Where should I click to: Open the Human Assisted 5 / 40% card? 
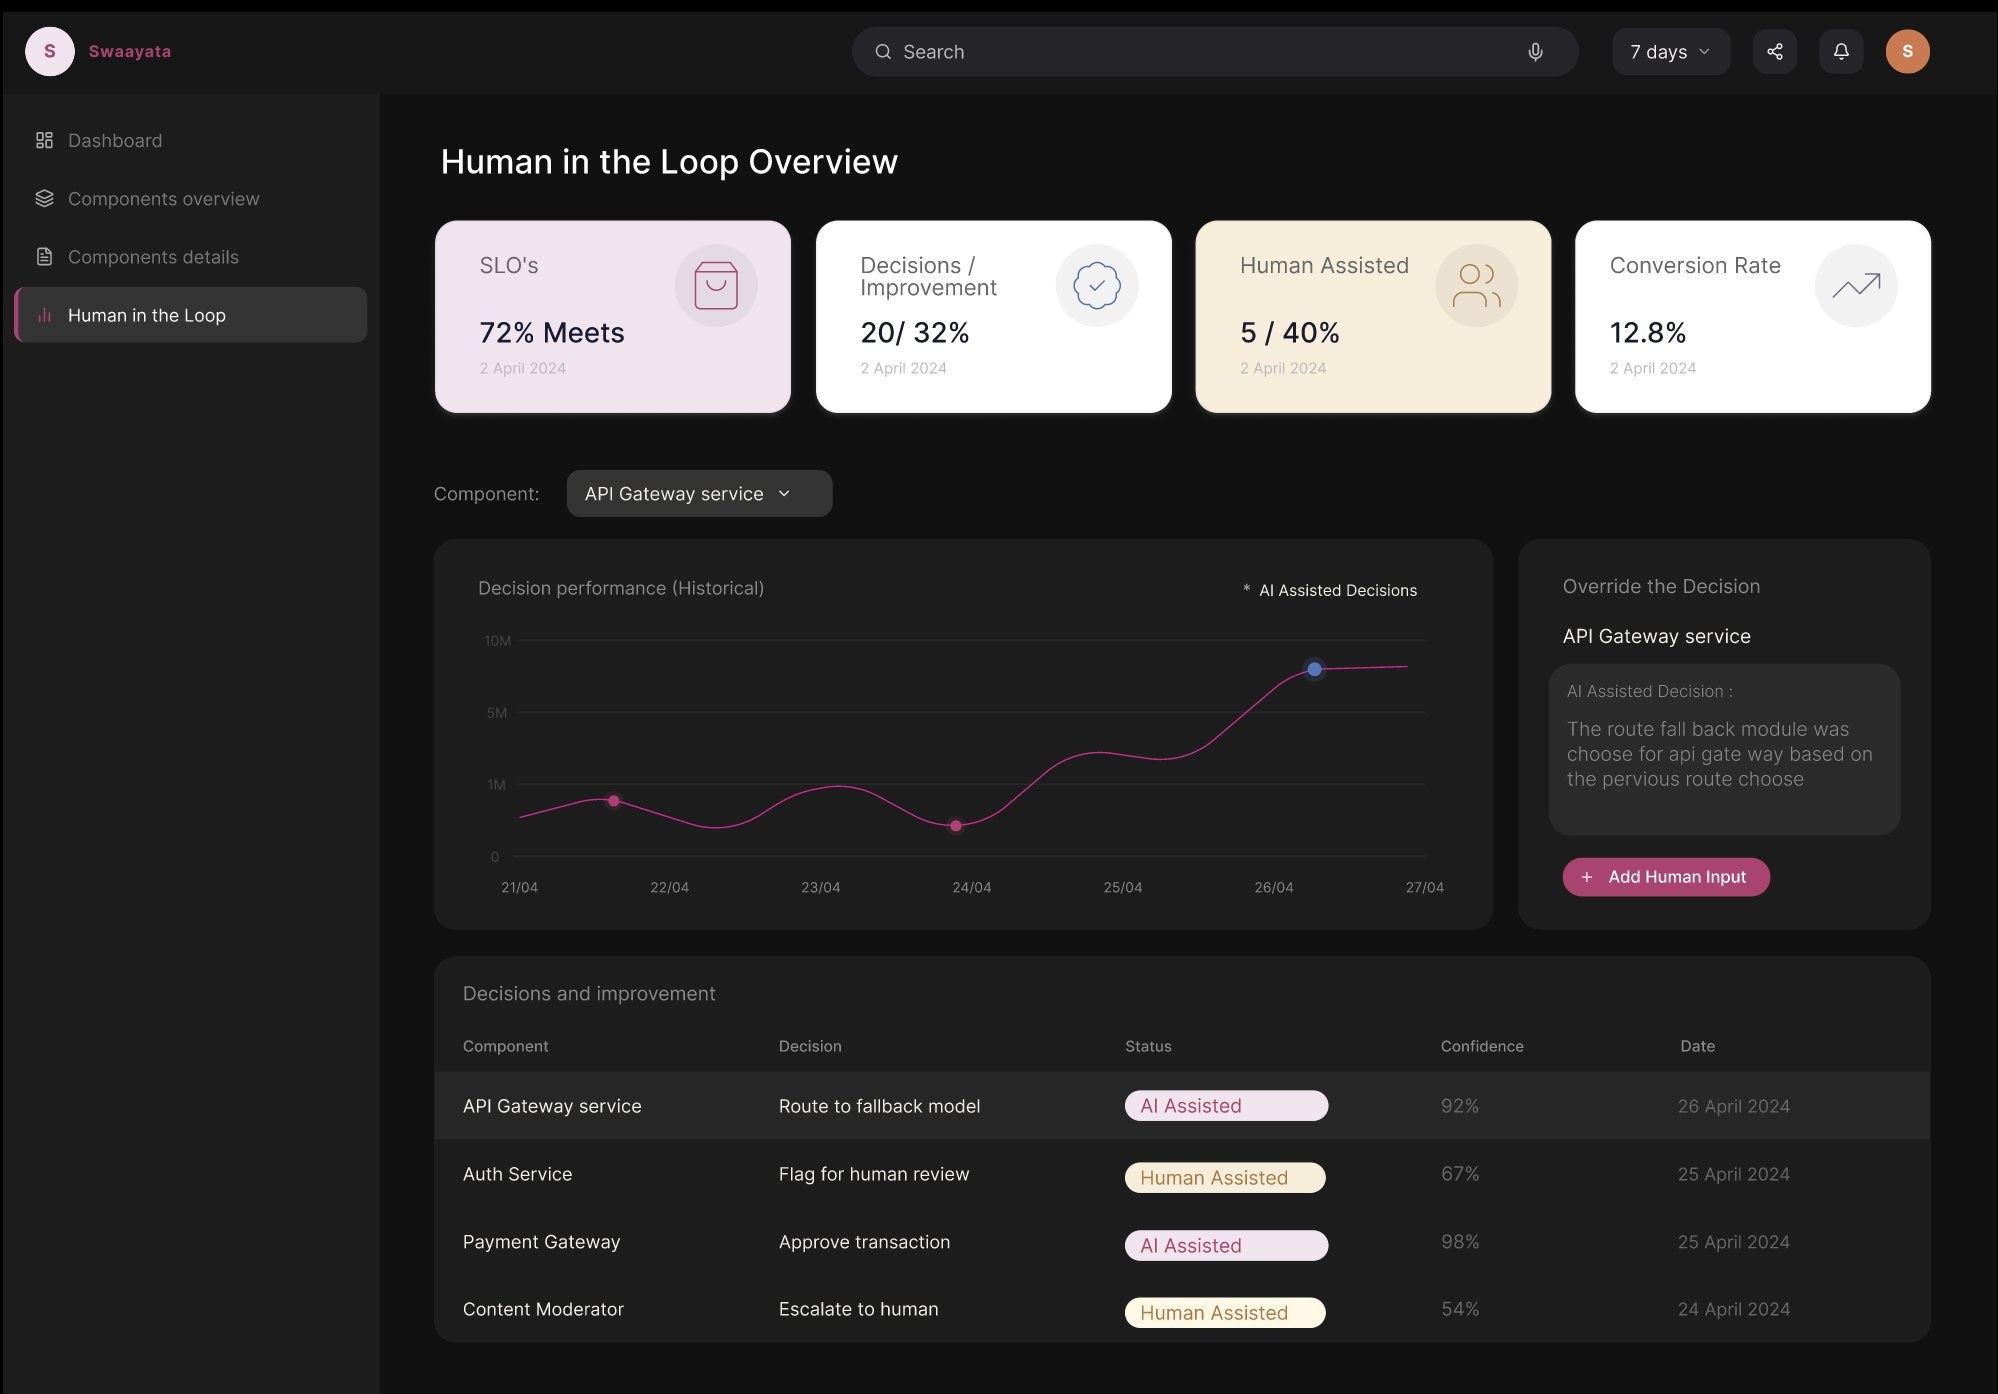click(x=1373, y=316)
